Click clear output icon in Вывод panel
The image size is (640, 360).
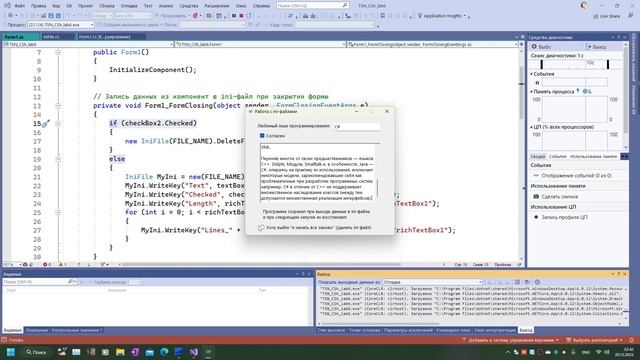click(517, 282)
